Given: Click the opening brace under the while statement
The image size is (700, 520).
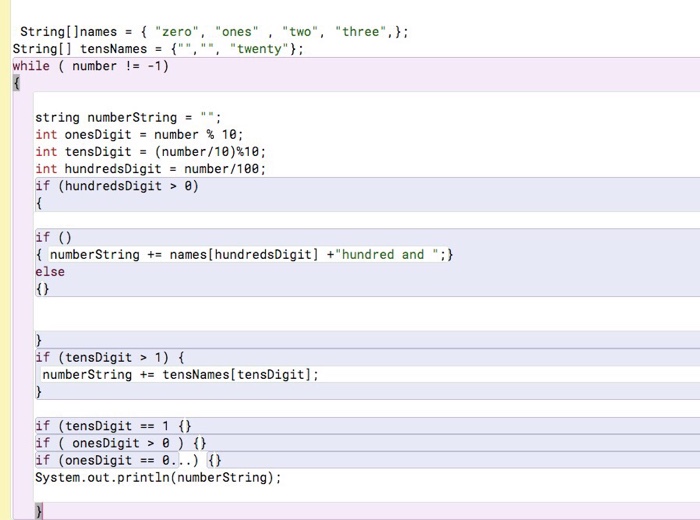Looking at the screenshot, I should [17, 83].
